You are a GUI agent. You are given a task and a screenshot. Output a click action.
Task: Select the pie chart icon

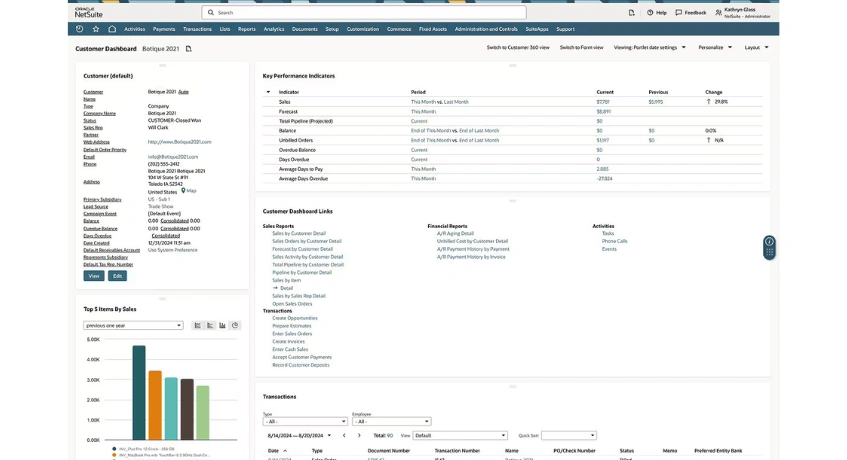coord(234,326)
